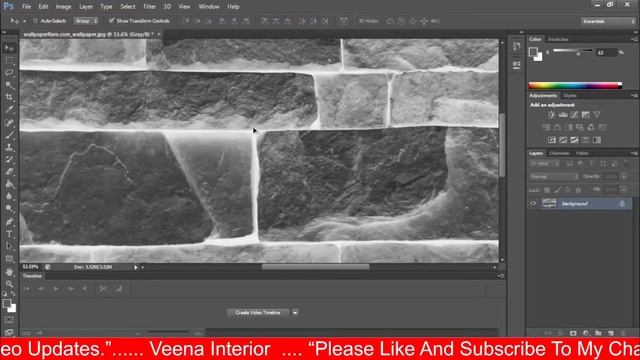Viewport: 640px width, 360px height.
Task: Select the Healing Brush tool
Action: [9, 122]
